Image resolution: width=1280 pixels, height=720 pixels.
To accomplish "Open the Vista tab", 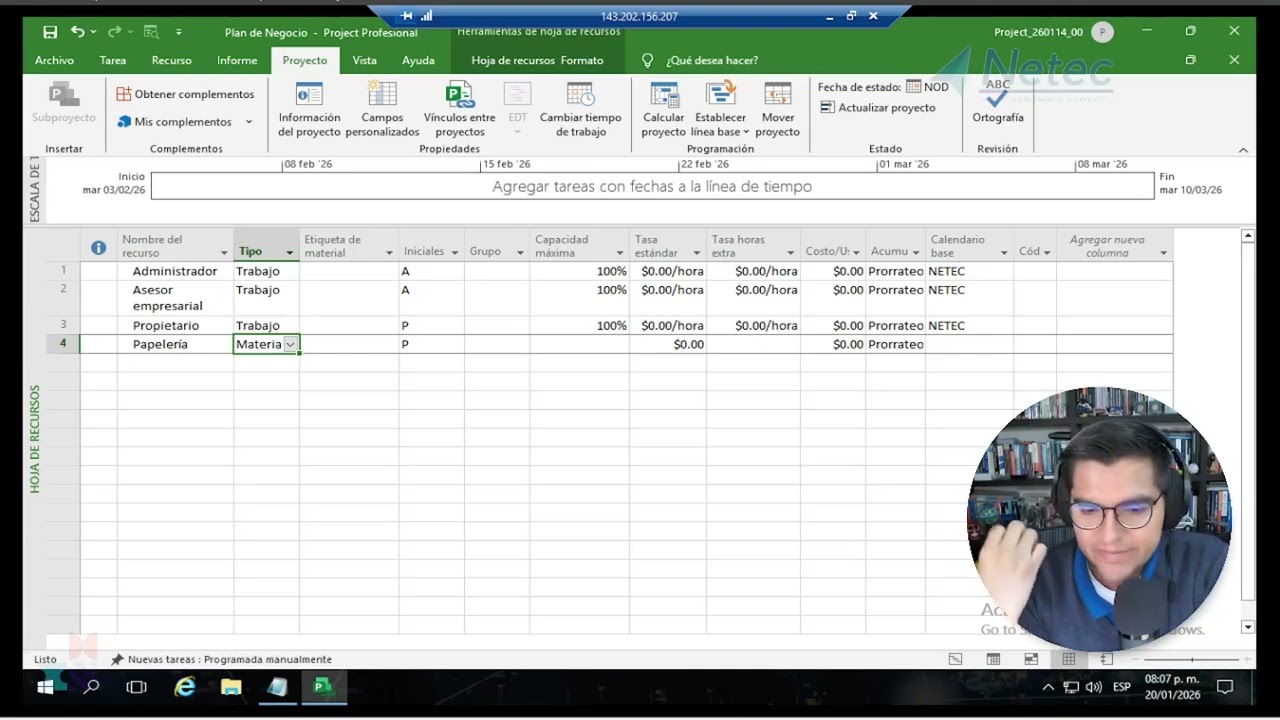I will click(364, 60).
